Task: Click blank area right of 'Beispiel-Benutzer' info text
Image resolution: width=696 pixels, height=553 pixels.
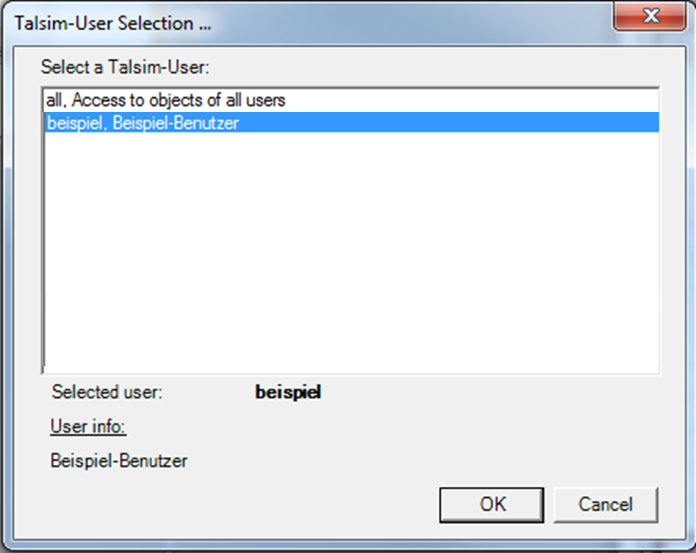Action: [400, 461]
